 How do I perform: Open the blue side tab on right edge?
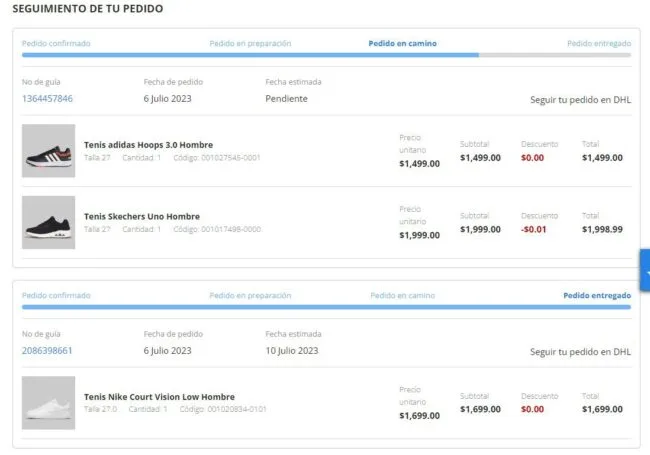tap(644, 271)
